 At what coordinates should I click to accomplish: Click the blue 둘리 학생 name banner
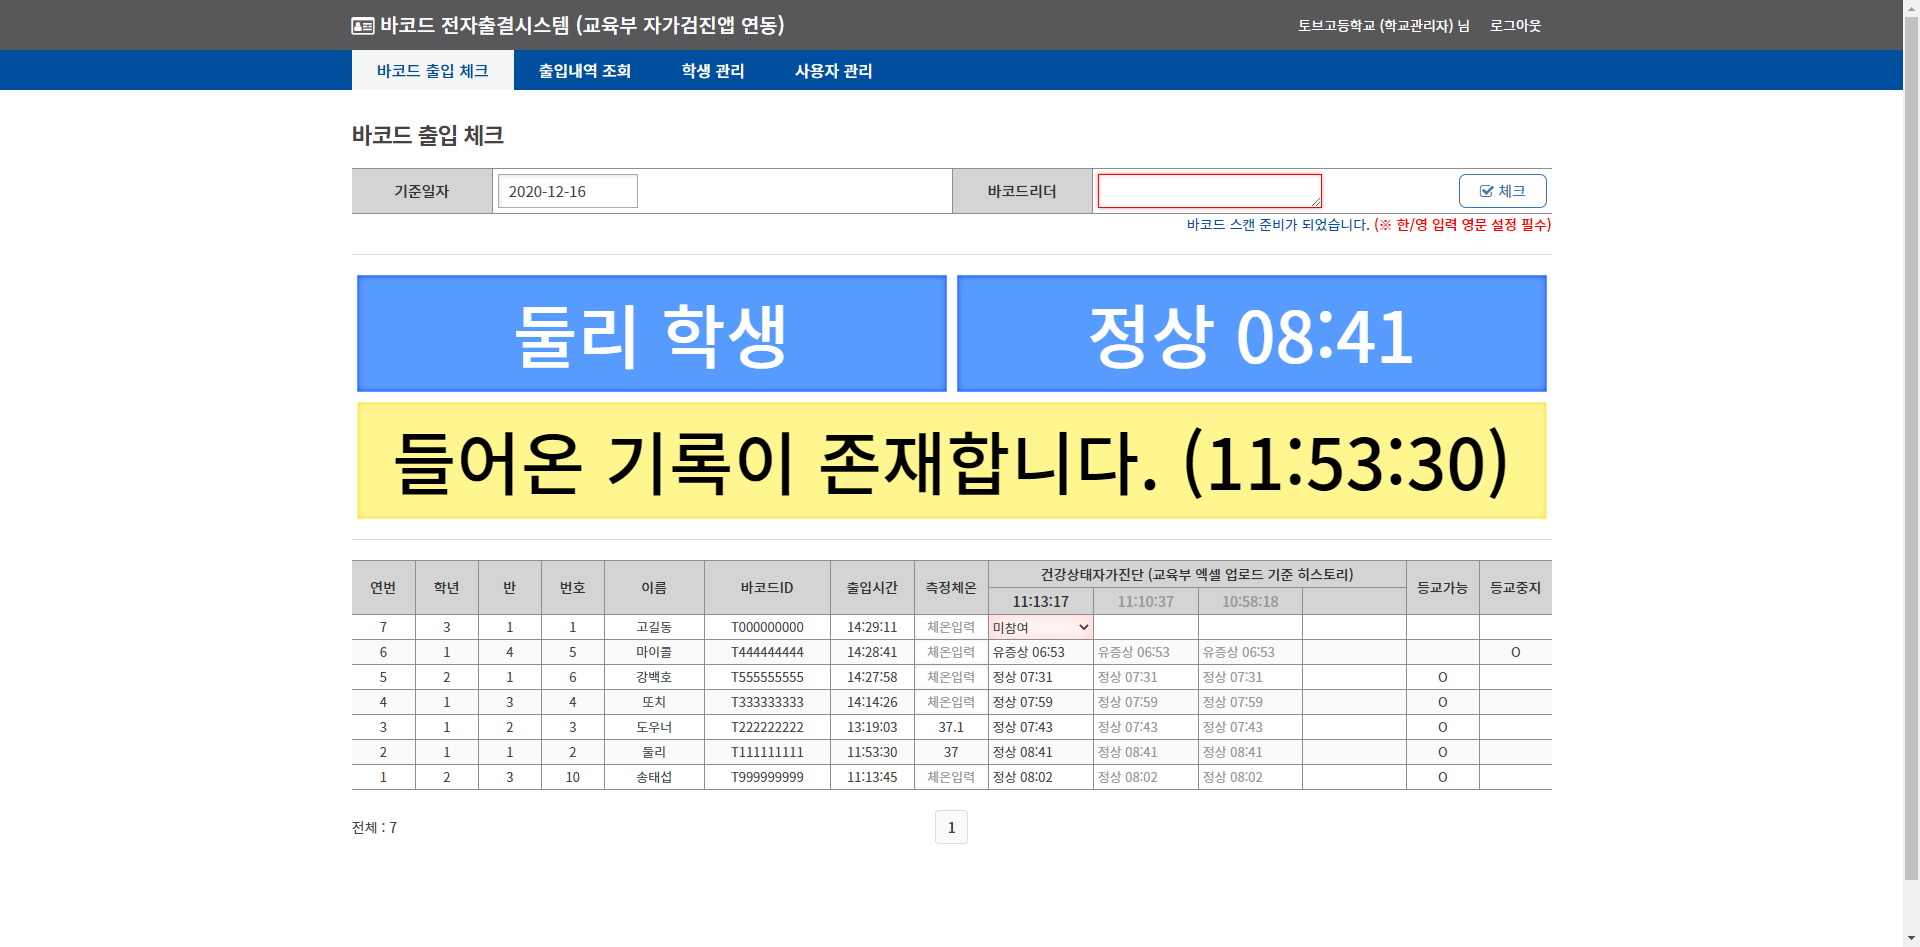652,334
